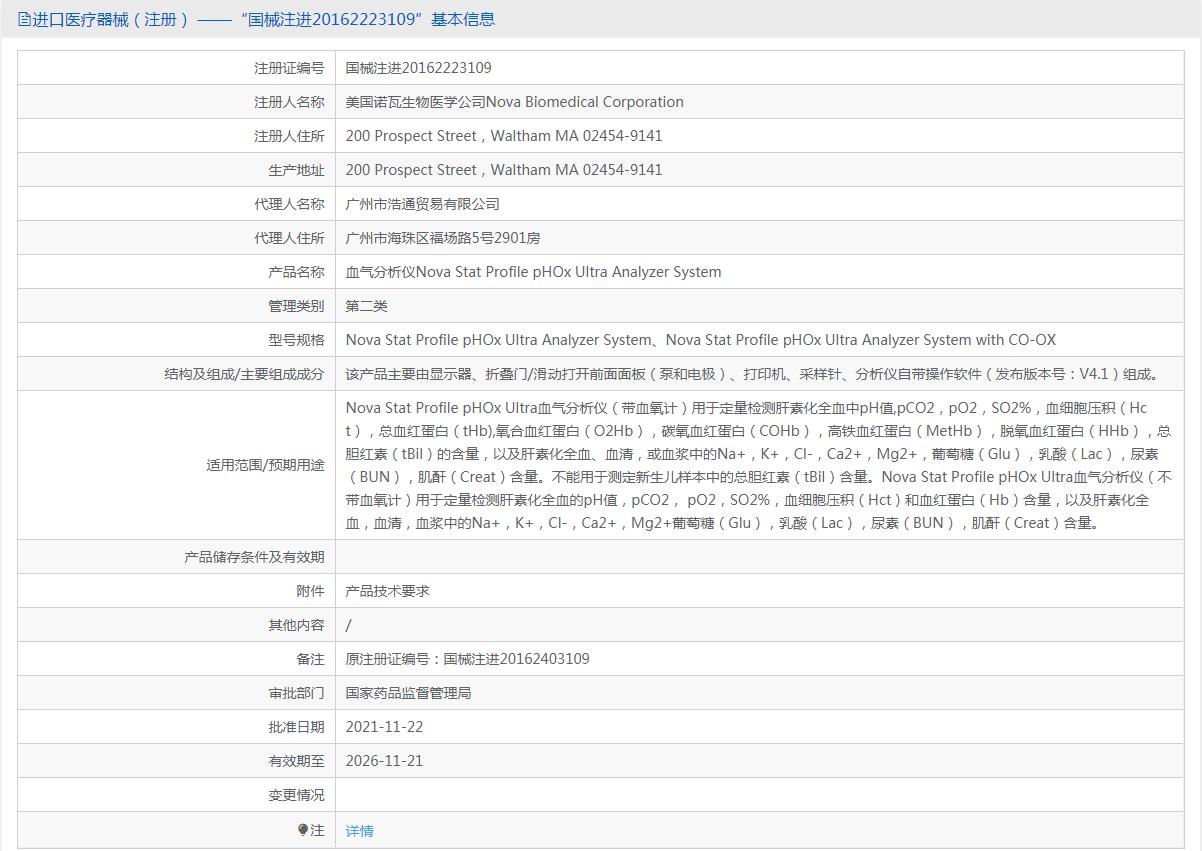Click the 型号规格 model specification value
This screenshot has width=1202, height=851.
[700, 340]
